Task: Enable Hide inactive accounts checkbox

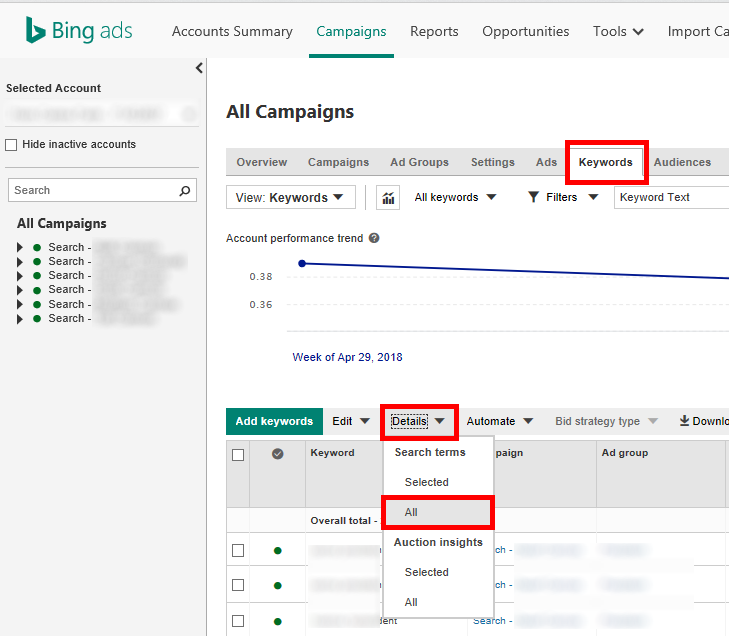Action: 12,145
